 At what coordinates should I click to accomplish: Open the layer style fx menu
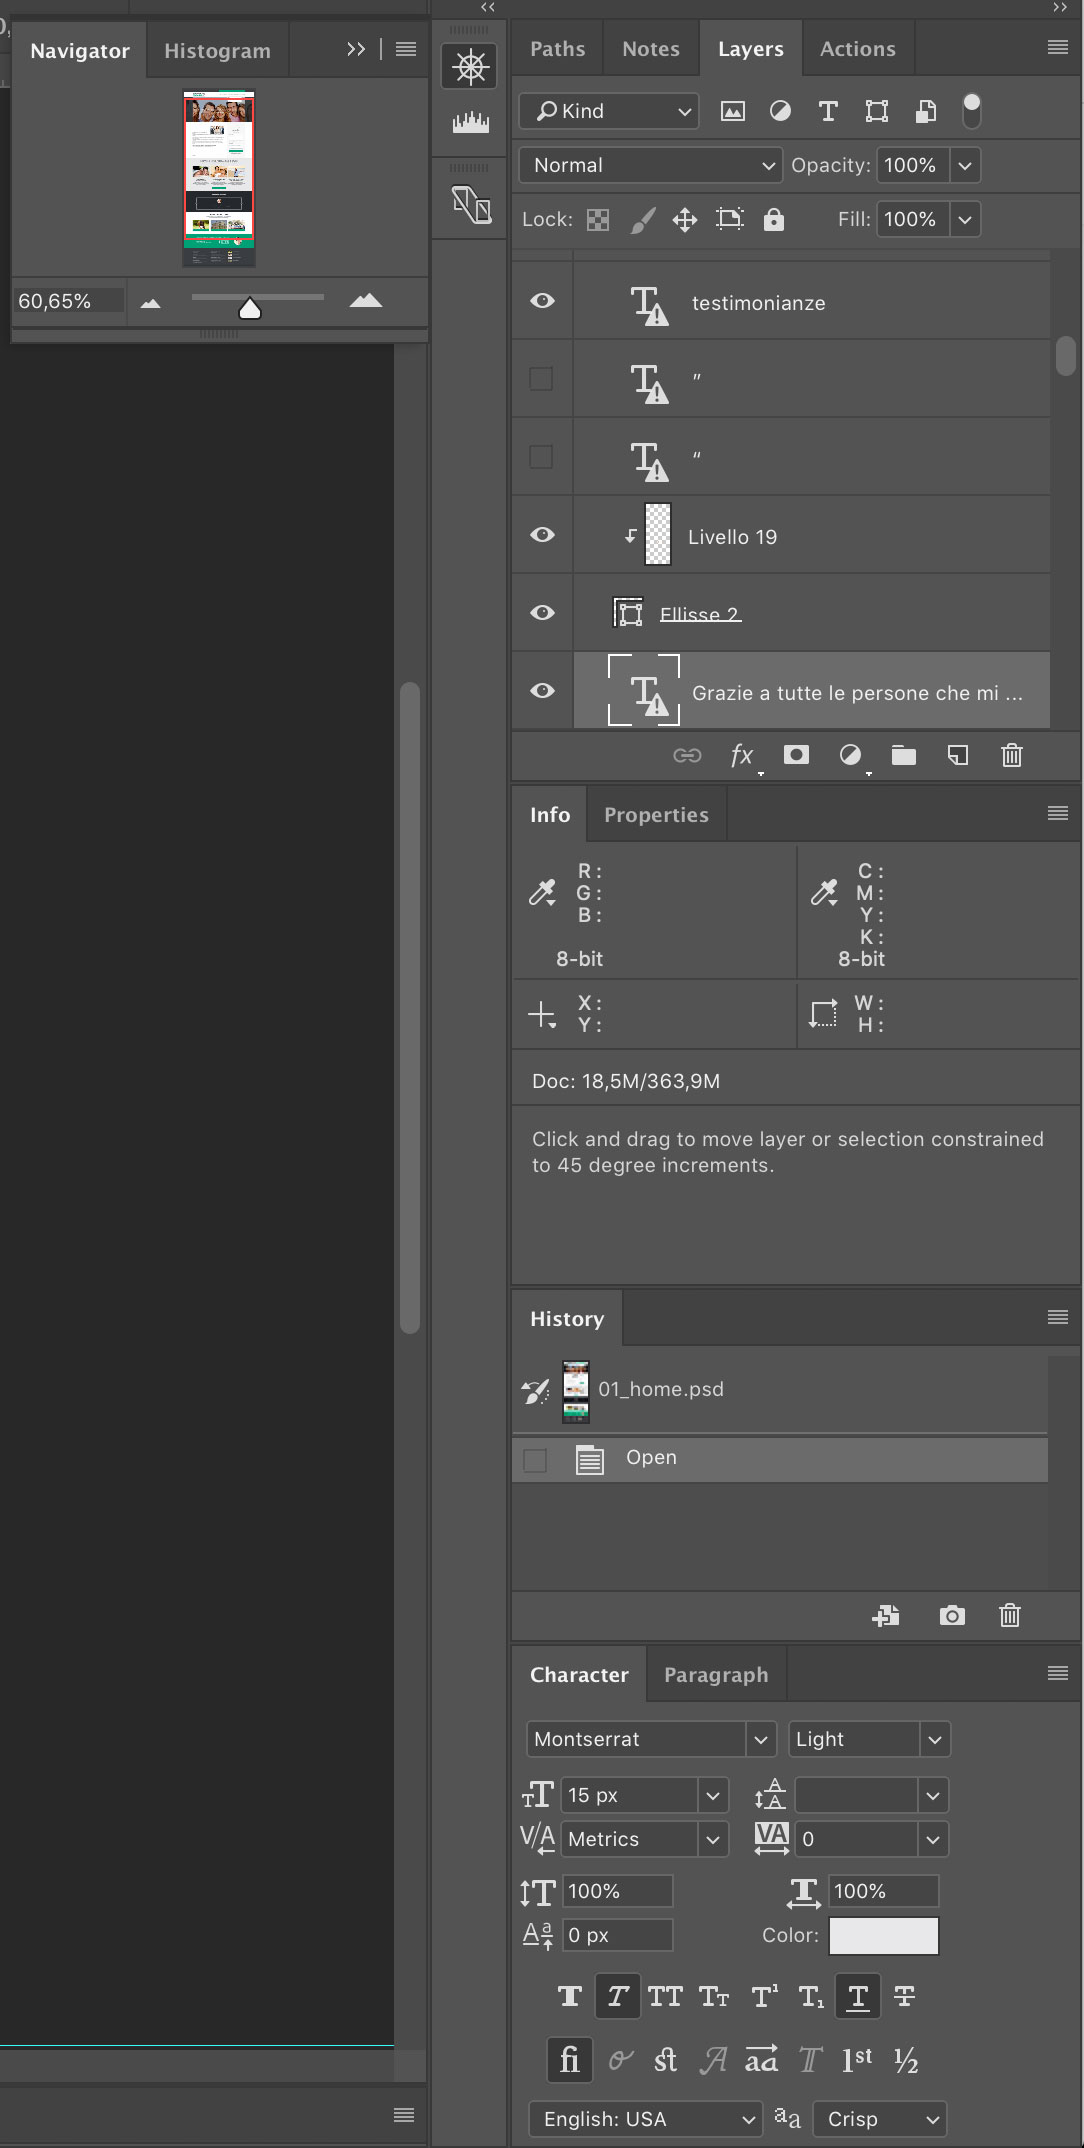tap(741, 756)
